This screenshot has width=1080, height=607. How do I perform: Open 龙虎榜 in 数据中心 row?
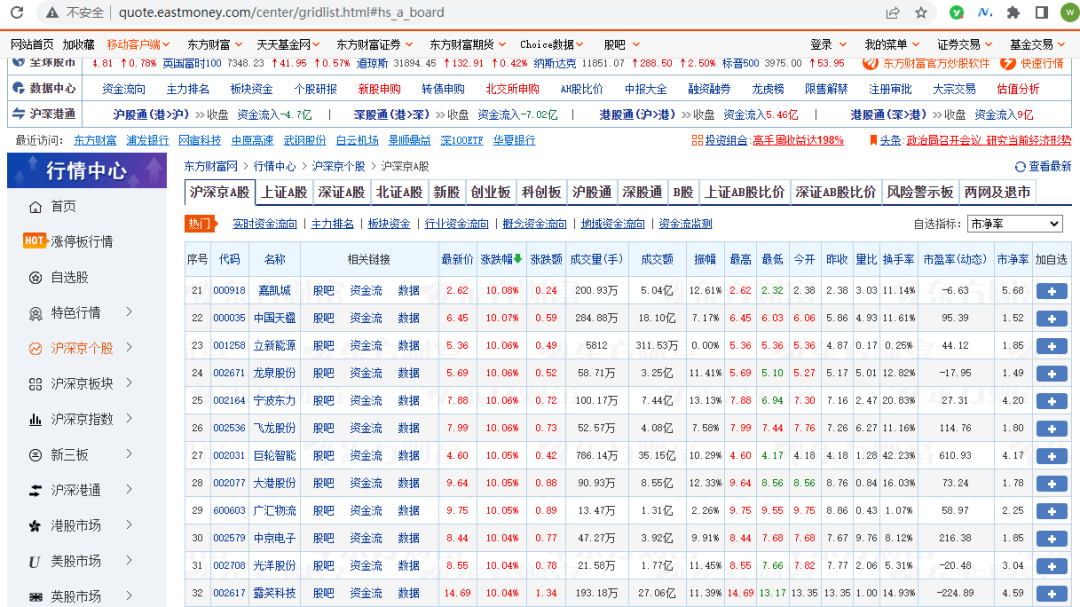click(x=767, y=89)
